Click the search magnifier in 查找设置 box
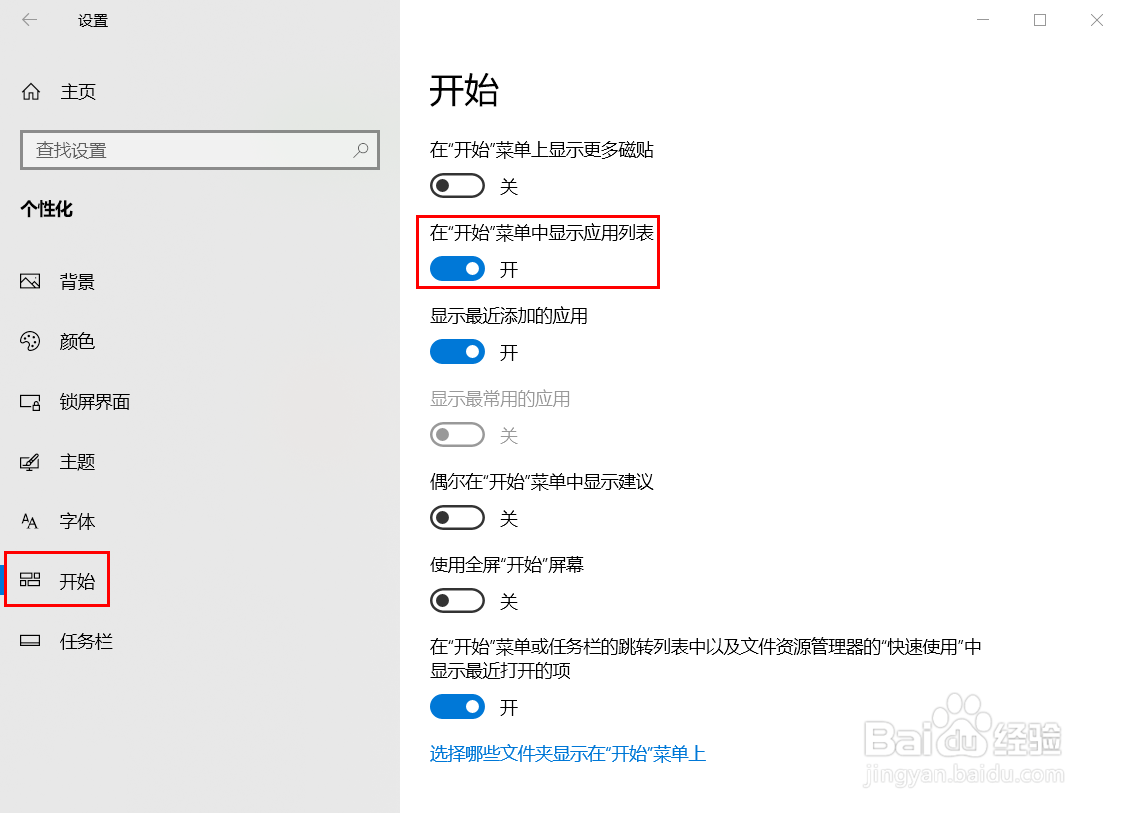The width and height of the screenshot is (1126, 813). [360, 149]
